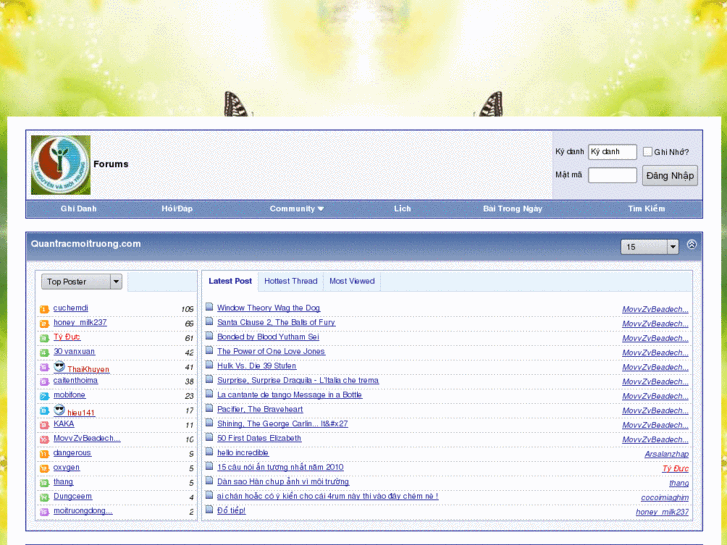Click post icon for Window Theory Wag the Dog
The height and width of the screenshot is (545, 727).
[x=210, y=307]
